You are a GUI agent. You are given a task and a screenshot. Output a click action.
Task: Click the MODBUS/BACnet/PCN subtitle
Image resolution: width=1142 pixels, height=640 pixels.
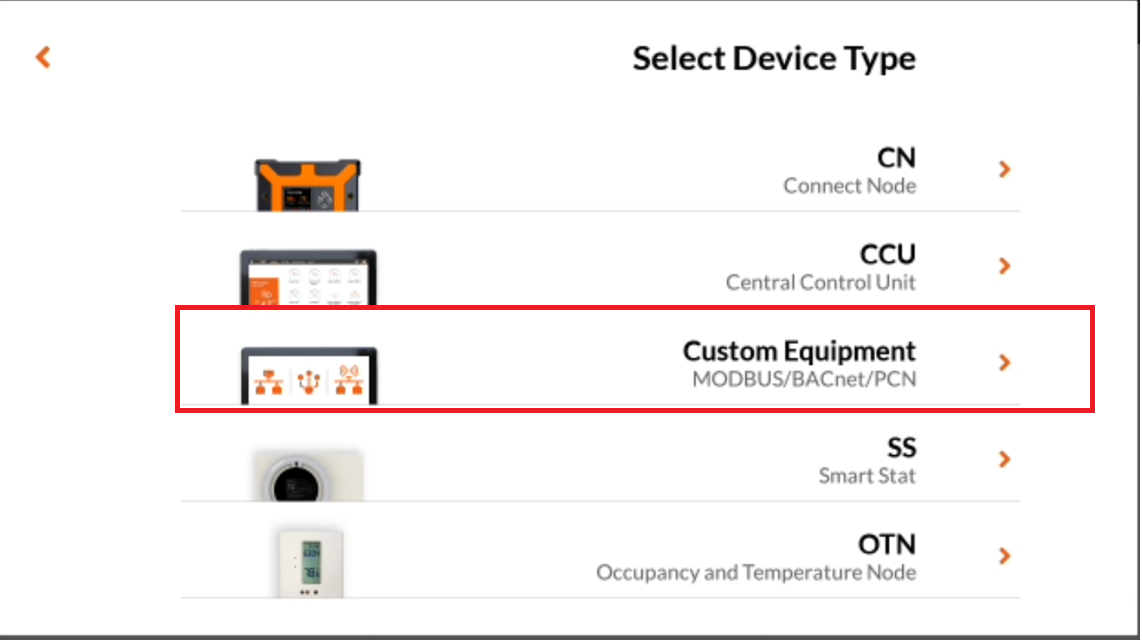pos(804,379)
